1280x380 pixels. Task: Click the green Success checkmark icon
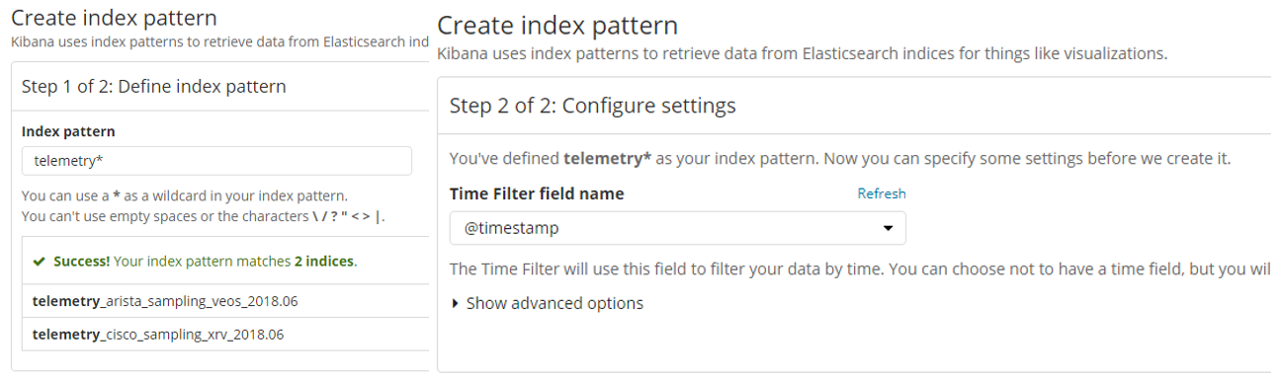pos(38,262)
